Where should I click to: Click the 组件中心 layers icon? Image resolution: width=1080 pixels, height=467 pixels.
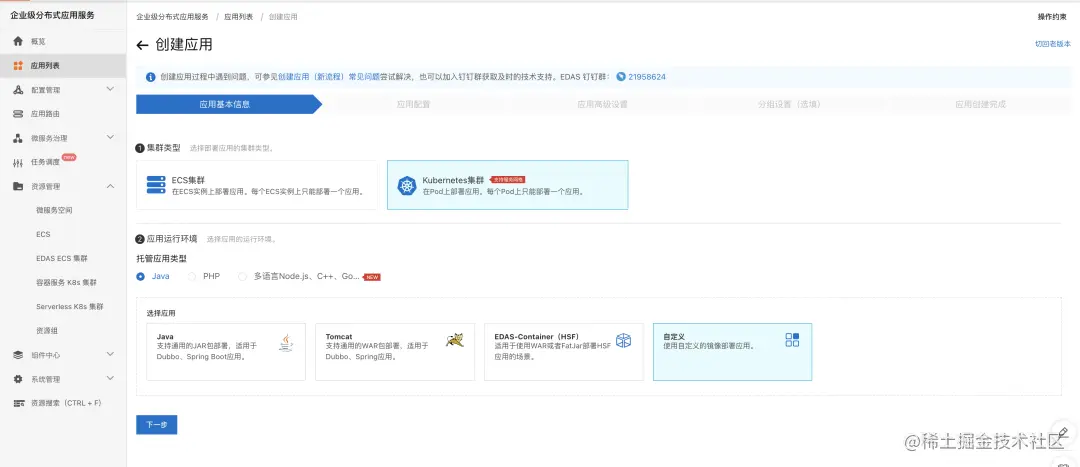(18, 355)
